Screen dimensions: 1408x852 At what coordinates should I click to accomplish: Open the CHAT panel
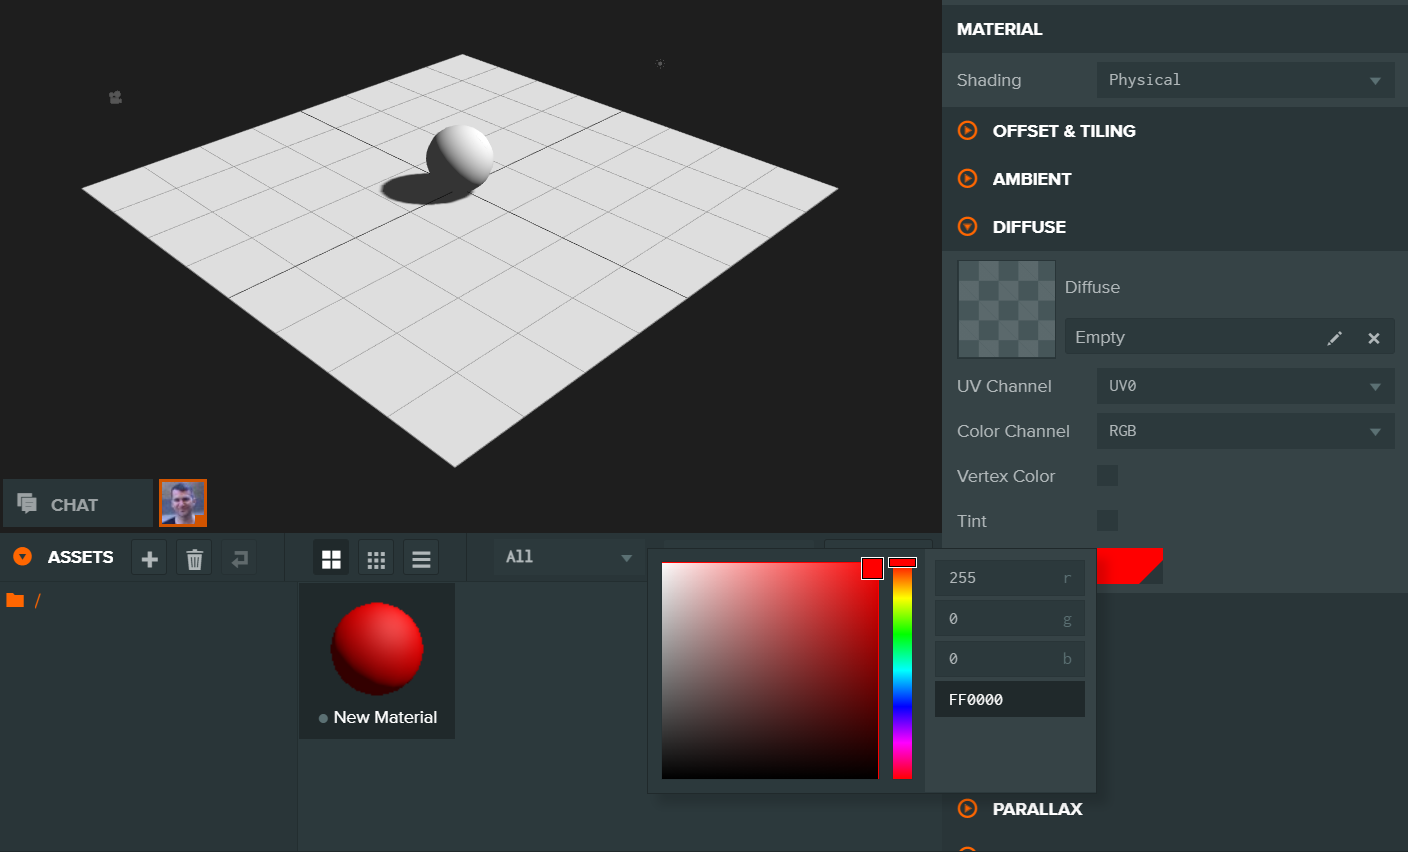tap(78, 504)
